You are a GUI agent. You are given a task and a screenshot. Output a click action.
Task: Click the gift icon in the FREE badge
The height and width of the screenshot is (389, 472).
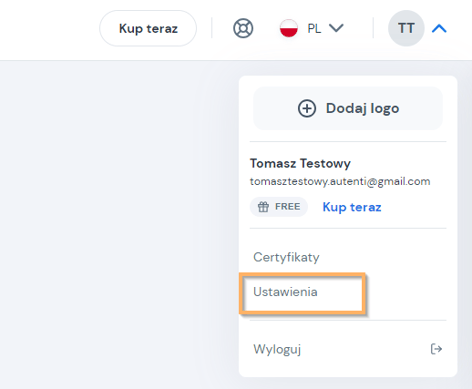click(263, 207)
